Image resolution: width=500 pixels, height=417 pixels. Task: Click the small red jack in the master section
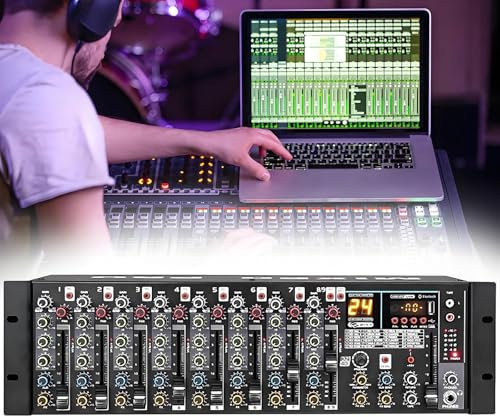point(411,360)
